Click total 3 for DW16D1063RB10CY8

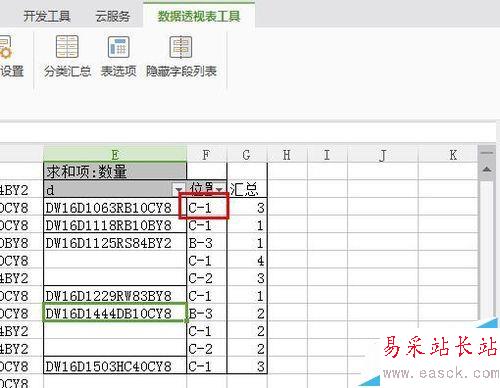click(247, 208)
